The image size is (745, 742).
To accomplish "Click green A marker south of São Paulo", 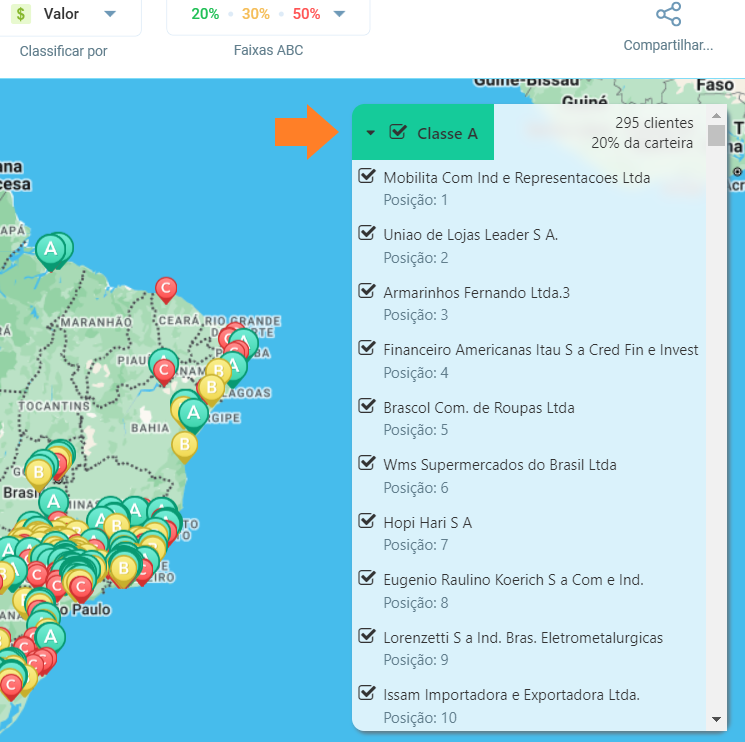I will [x=50, y=638].
